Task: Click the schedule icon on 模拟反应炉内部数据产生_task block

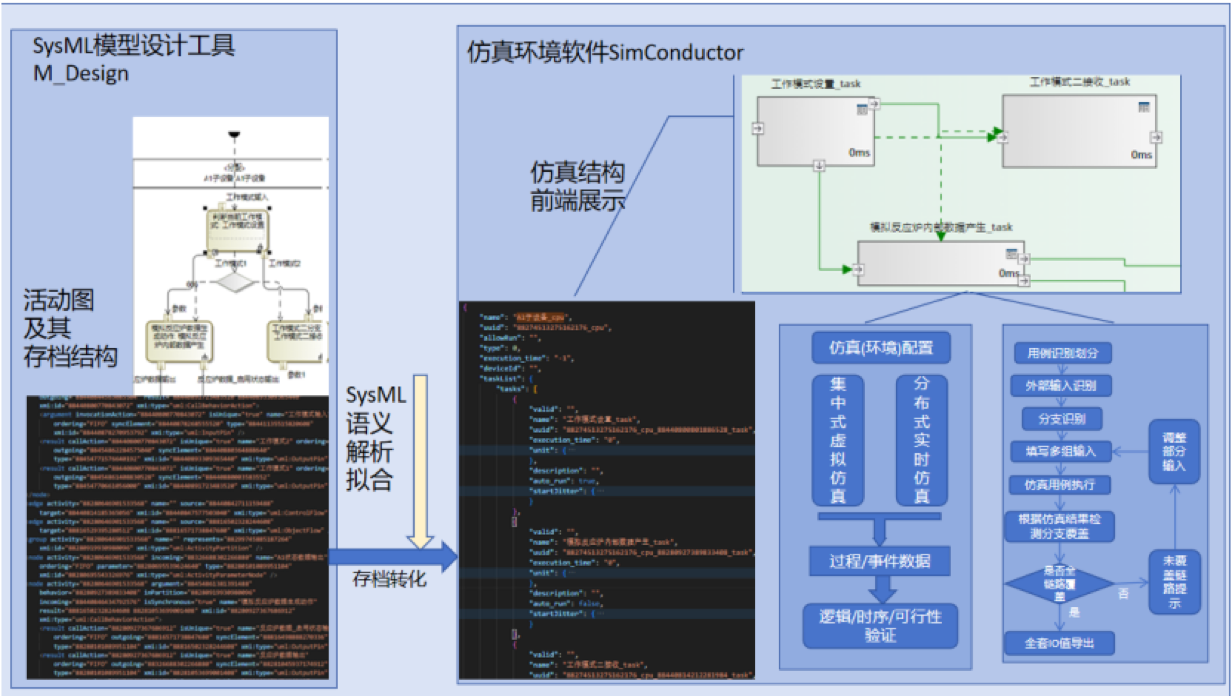Action: point(1010,253)
